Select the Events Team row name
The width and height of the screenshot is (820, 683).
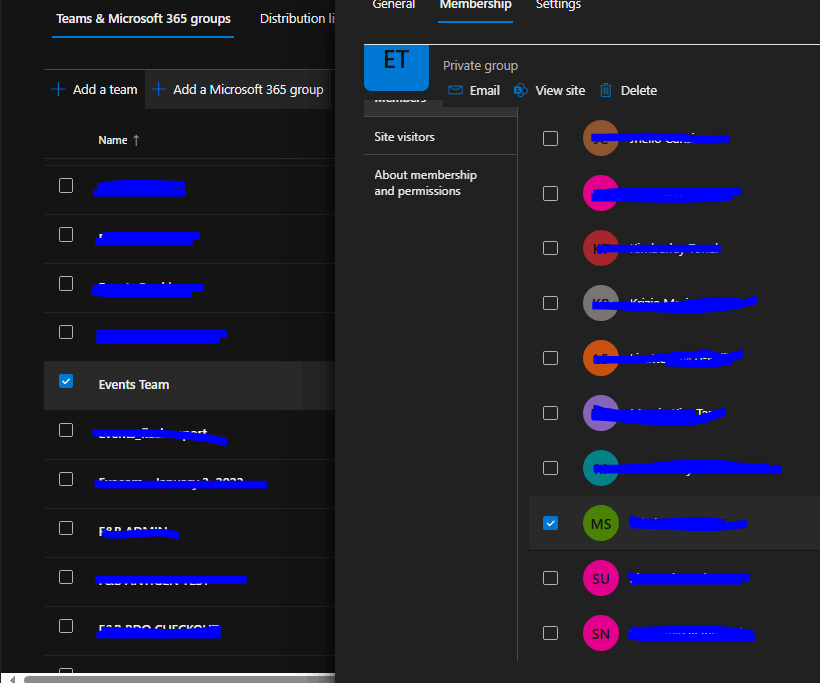tap(134, 385)
